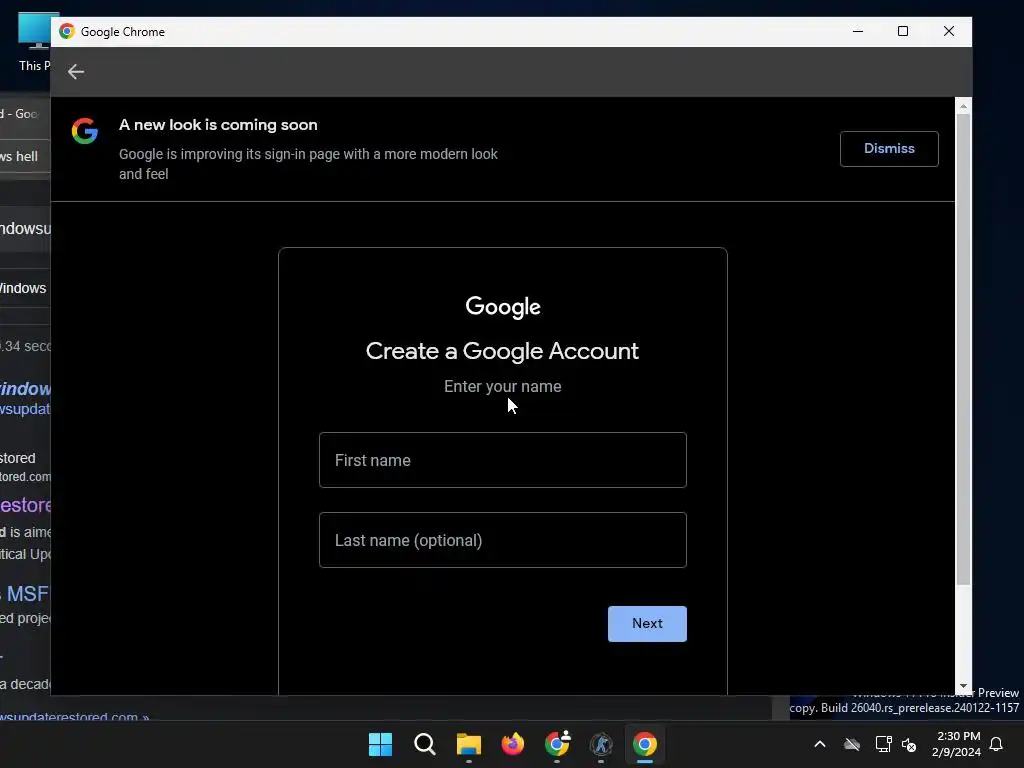Image resolution: width=1024 pixels, height=768 pixels.
Task: Click the Next button
Action: click(647, 624)
